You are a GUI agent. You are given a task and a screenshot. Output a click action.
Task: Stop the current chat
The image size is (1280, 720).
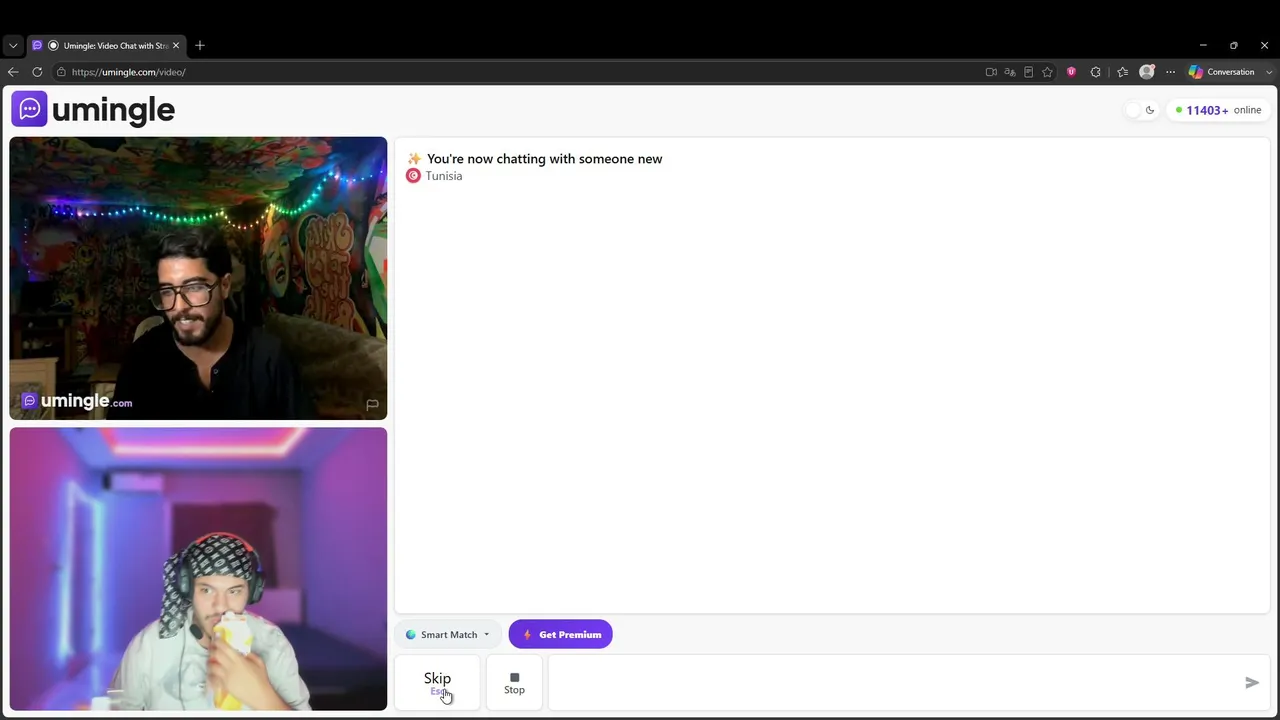coord(514,683)
